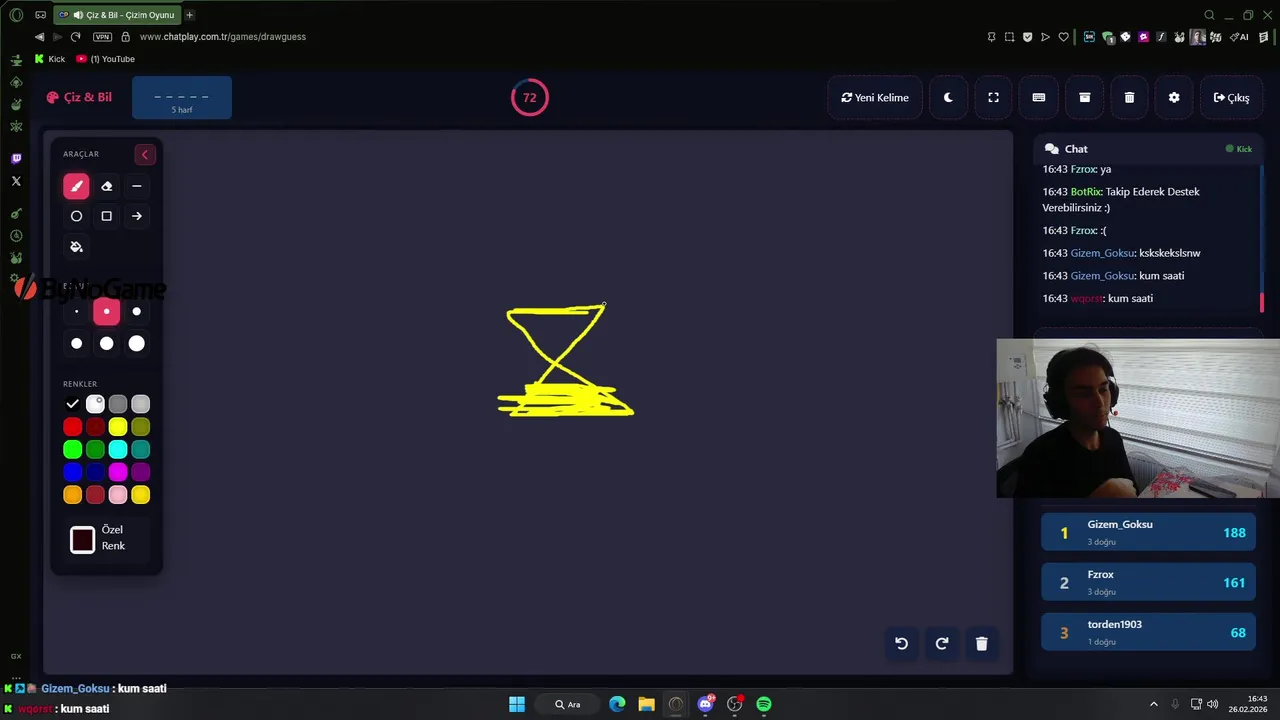Open the Kick bookmark
Viewport: 1280px width, 720px height.
[x=50, y=59]
